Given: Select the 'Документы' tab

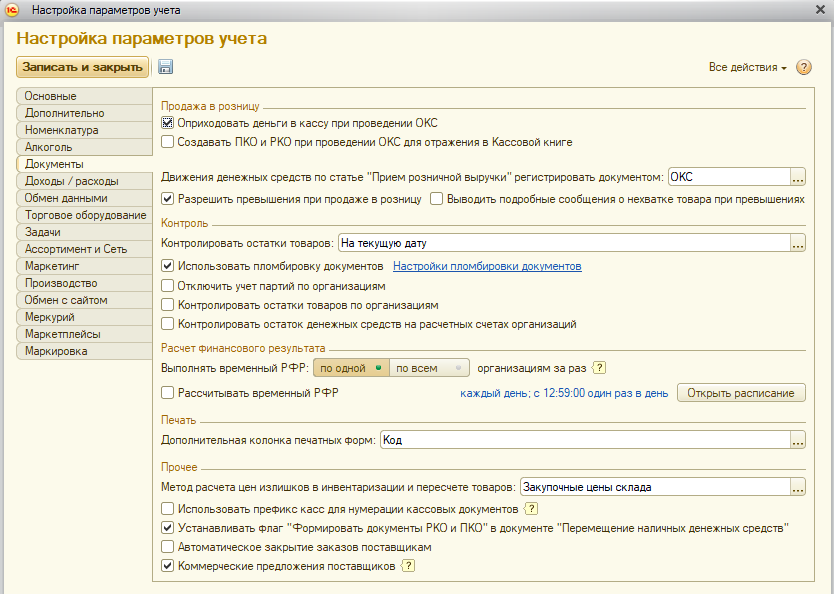Looking at the screenshot, I should point(84,164).
